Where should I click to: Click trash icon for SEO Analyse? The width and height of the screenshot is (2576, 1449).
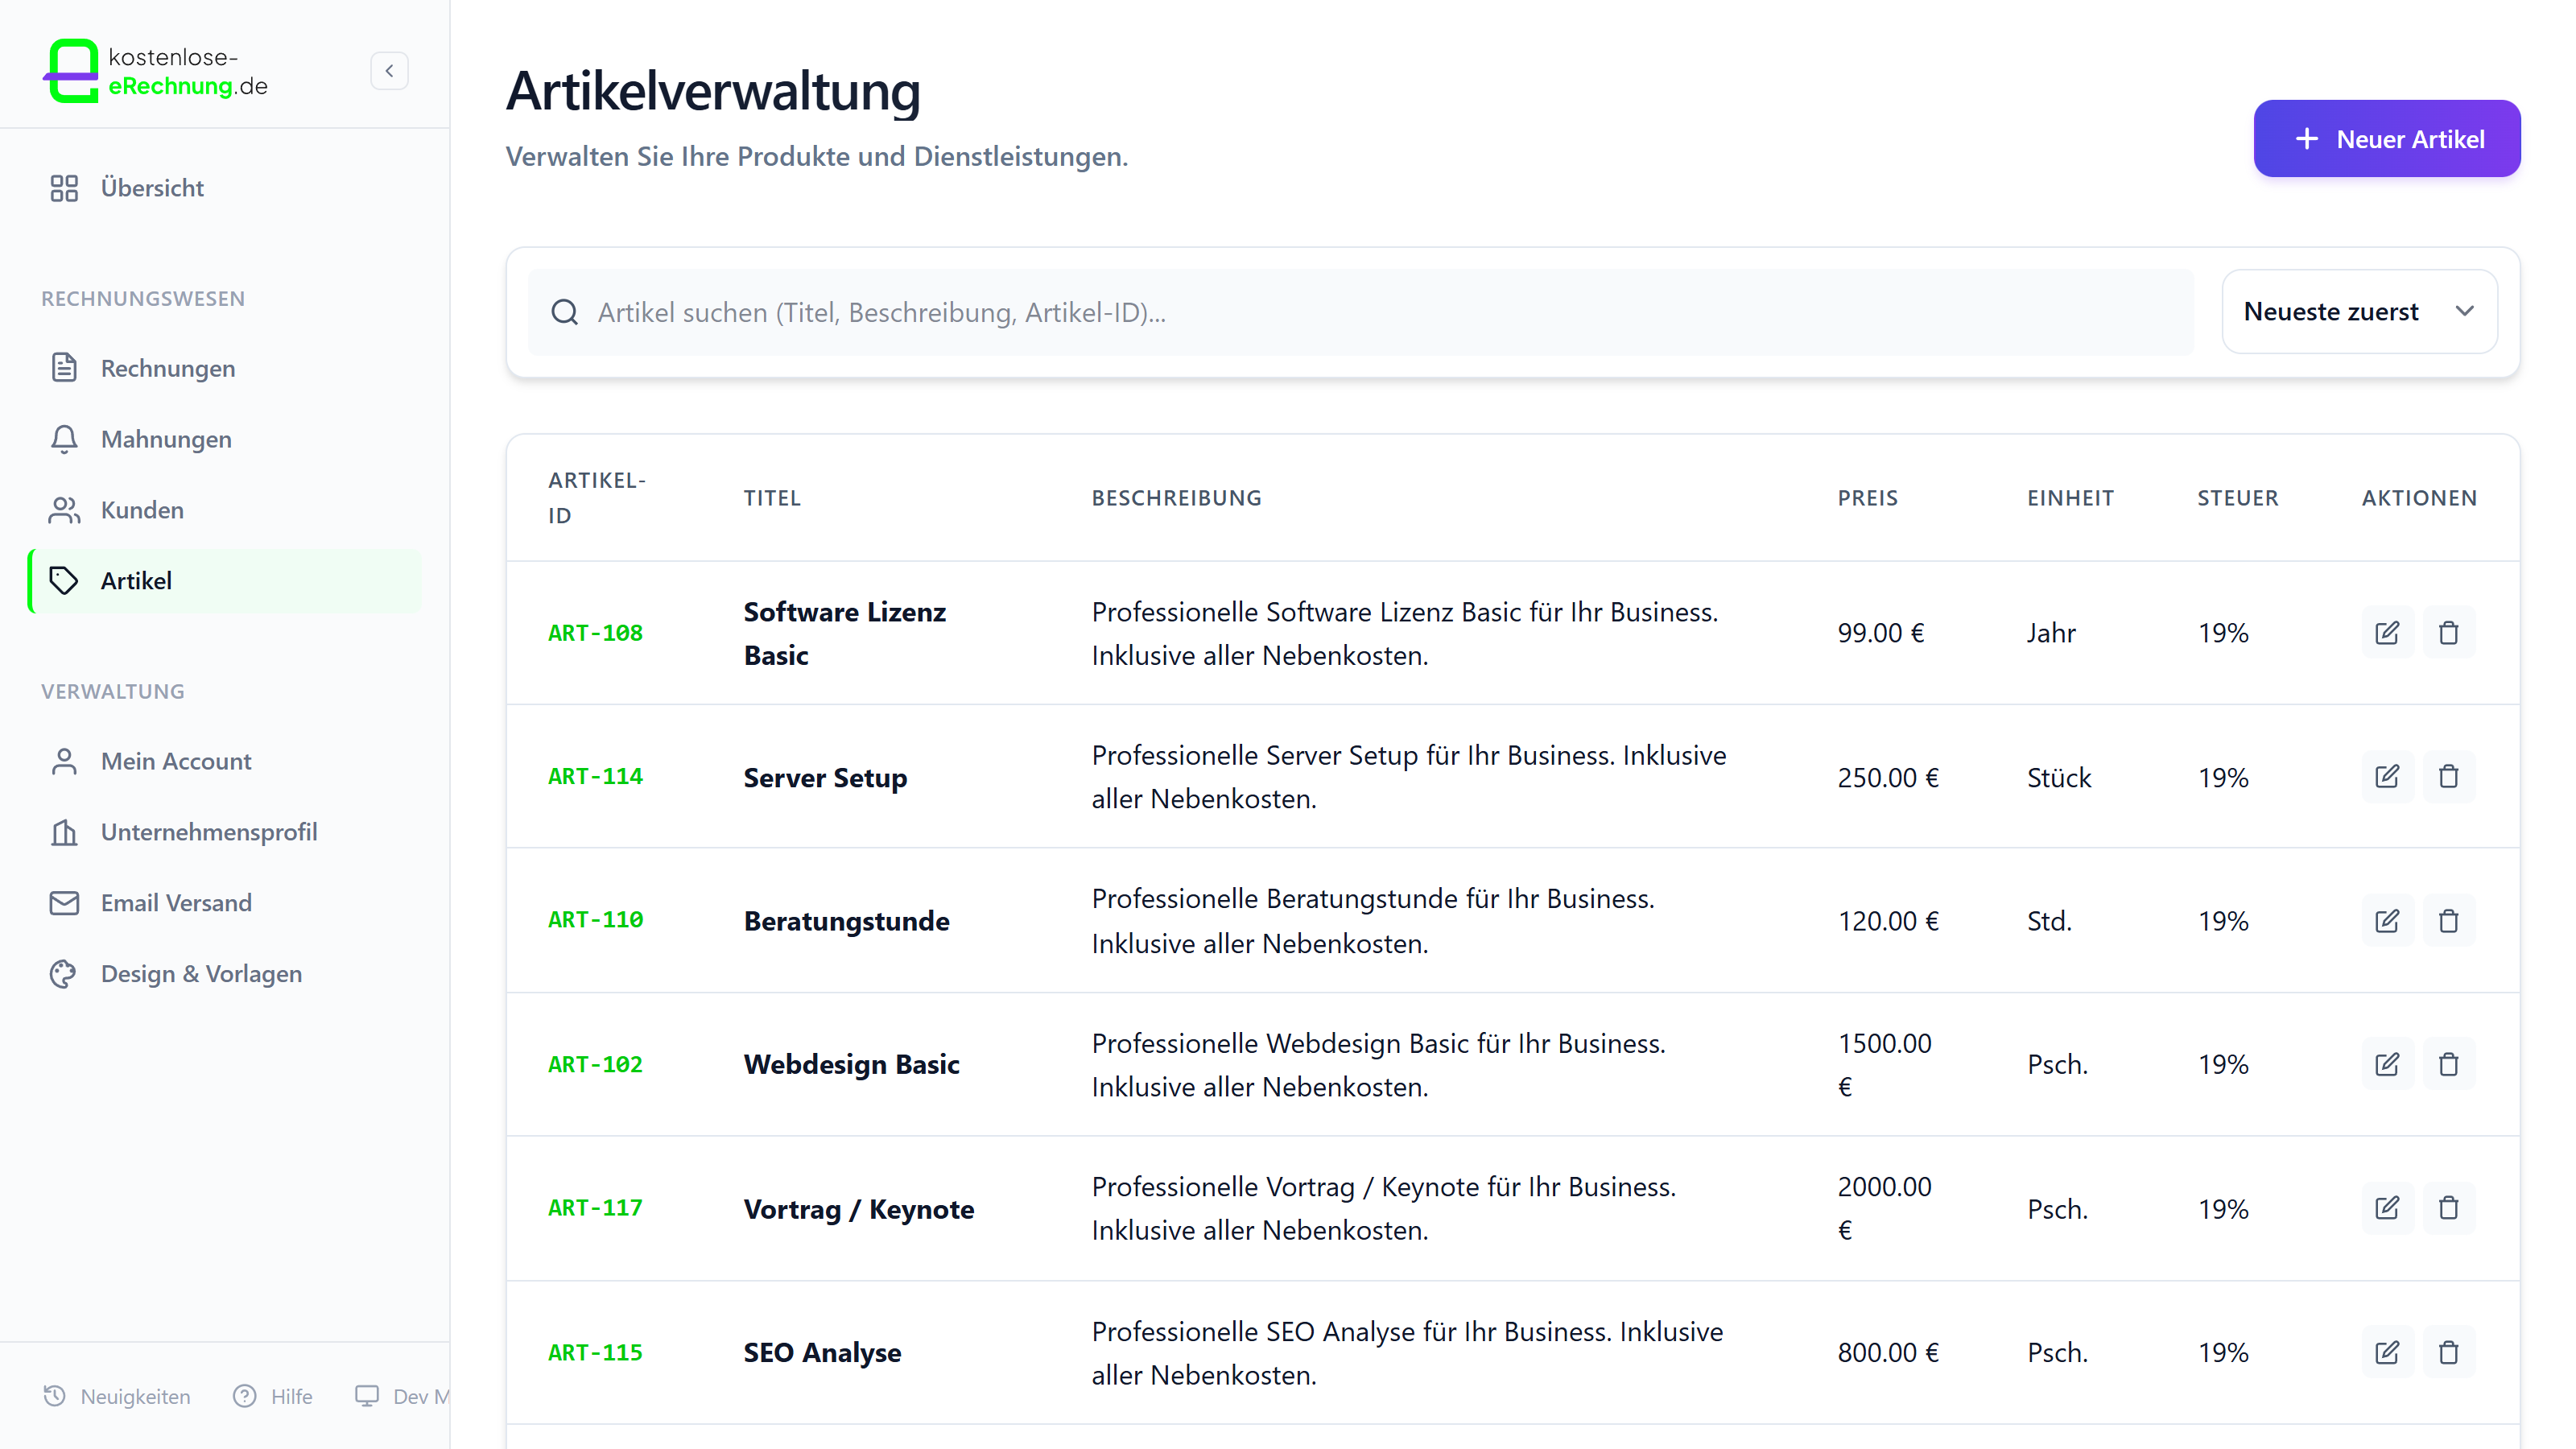click(2448, 1352)
